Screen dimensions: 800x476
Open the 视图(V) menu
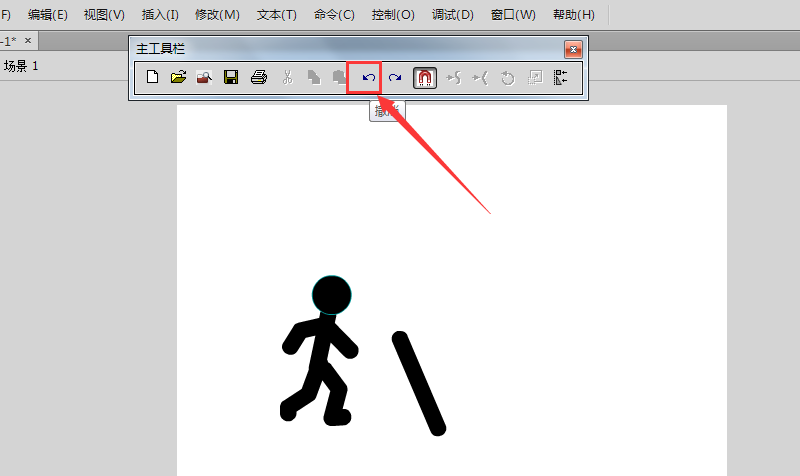pyautogui.click(x=104, y=15)
